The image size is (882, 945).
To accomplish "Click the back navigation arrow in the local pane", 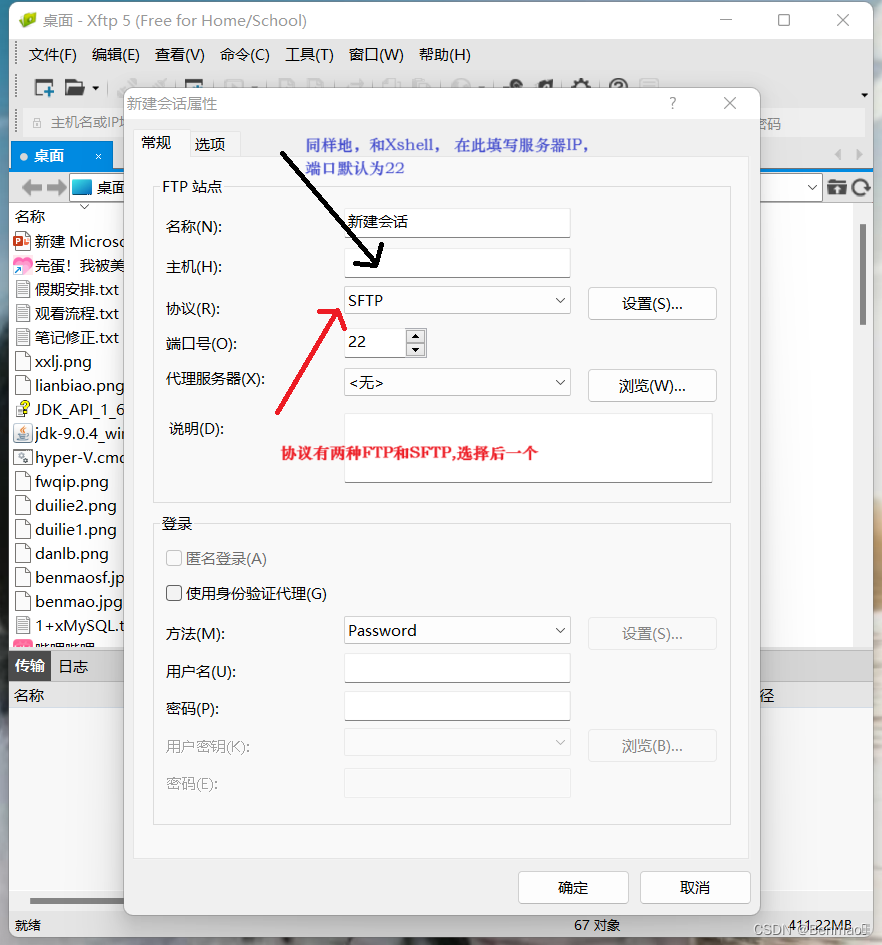I will pos(32,187).
